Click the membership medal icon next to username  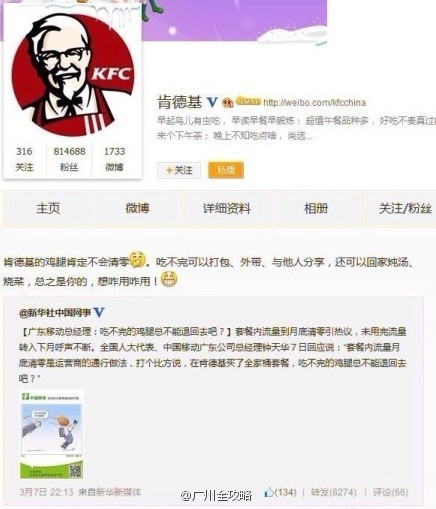228,102
